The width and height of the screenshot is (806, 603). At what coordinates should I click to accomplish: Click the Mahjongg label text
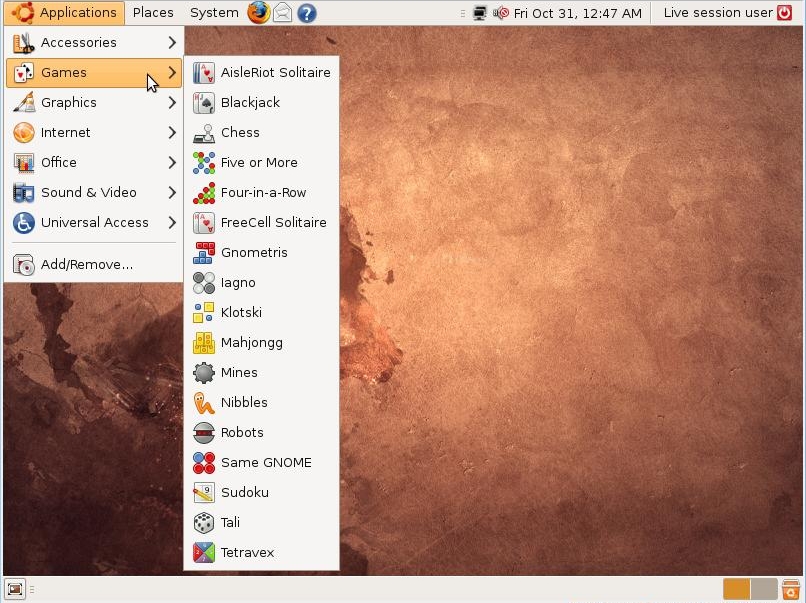[252, 343]
